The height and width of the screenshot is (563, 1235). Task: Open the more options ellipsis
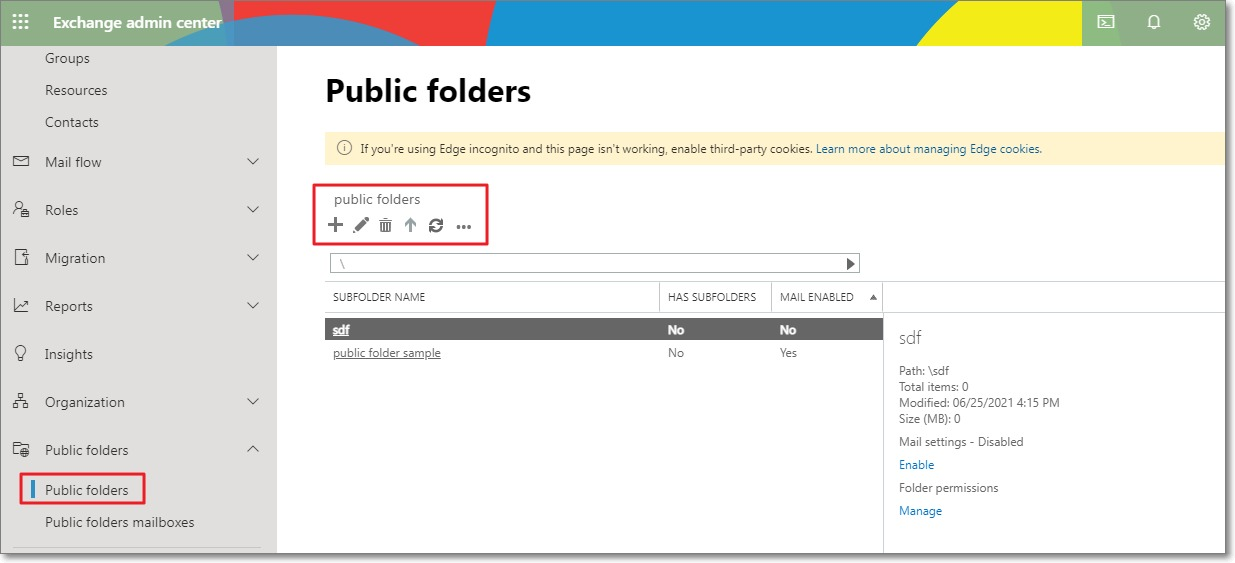(x=463, y=227)
